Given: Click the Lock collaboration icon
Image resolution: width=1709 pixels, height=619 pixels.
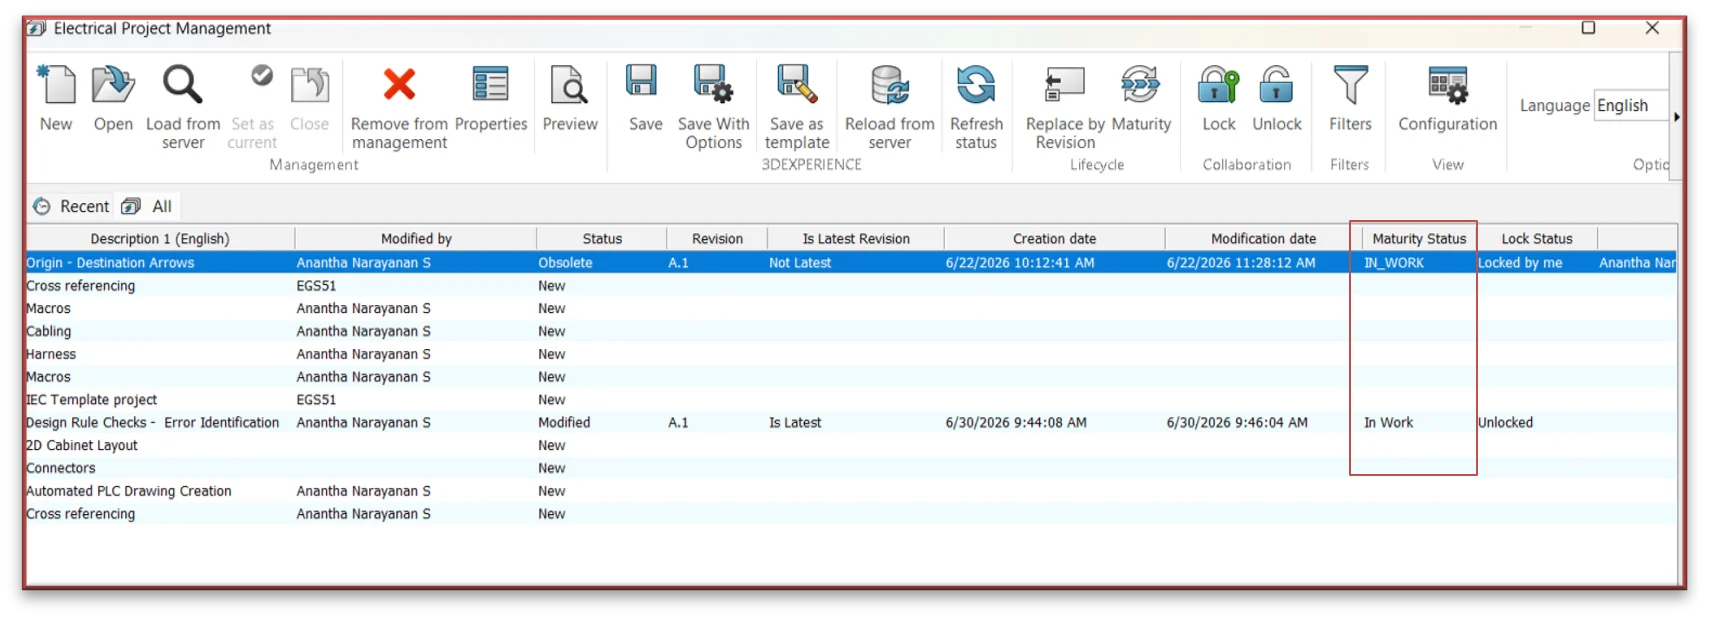Looking at the screenshot, I should [1218, 85].
